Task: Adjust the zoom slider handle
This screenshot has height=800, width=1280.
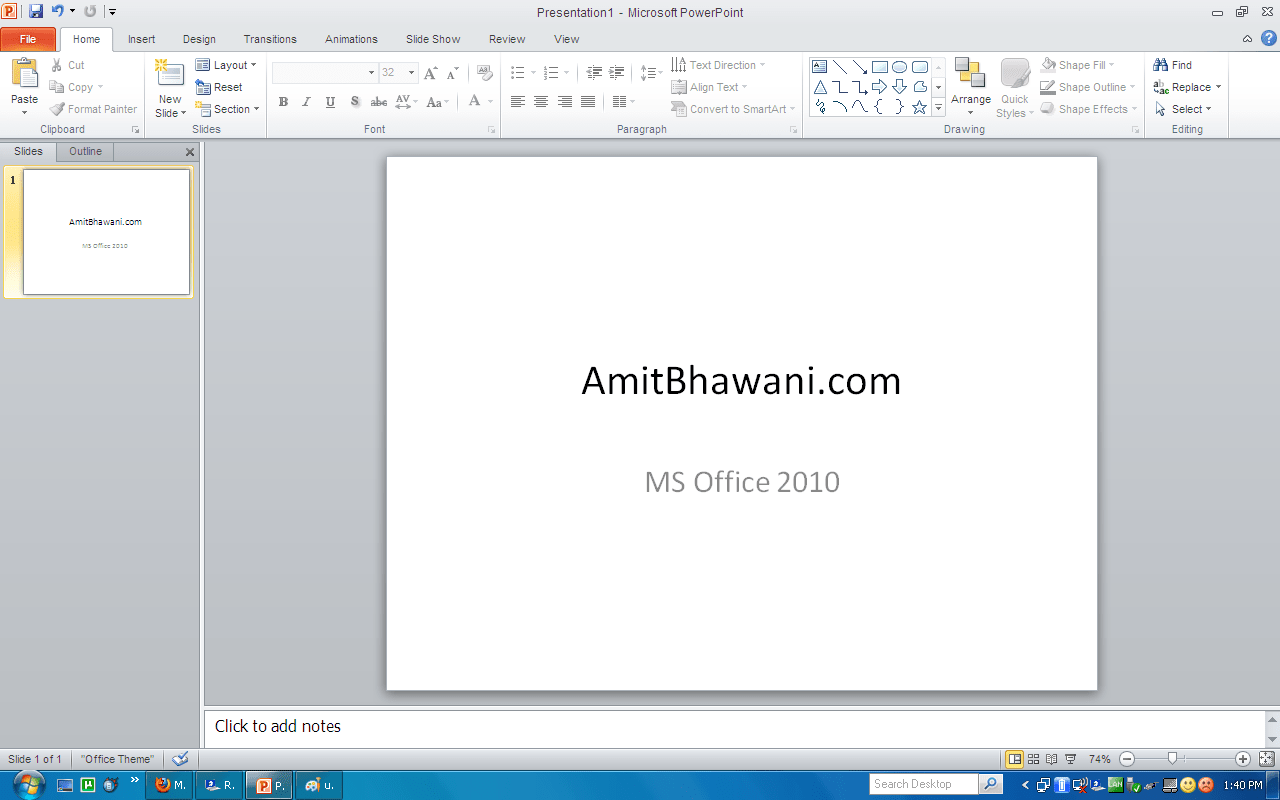Action: tap(1172, 759)
